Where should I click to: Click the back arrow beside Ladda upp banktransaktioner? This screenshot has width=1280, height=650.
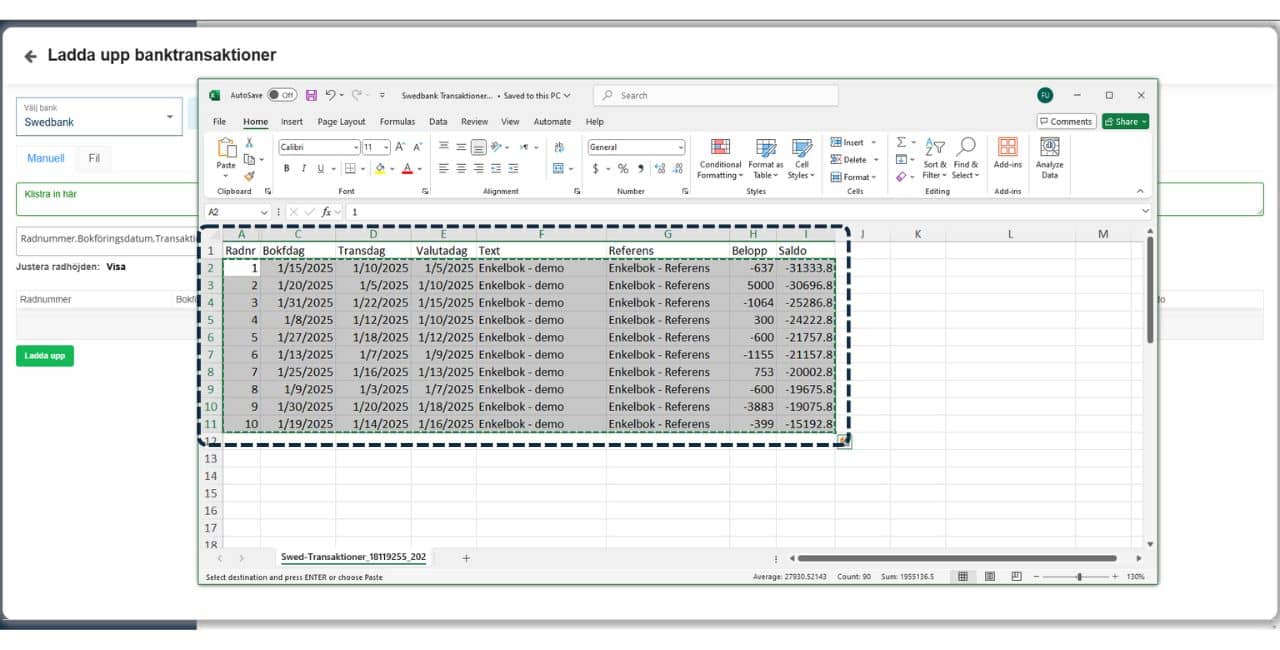[30, 56]
